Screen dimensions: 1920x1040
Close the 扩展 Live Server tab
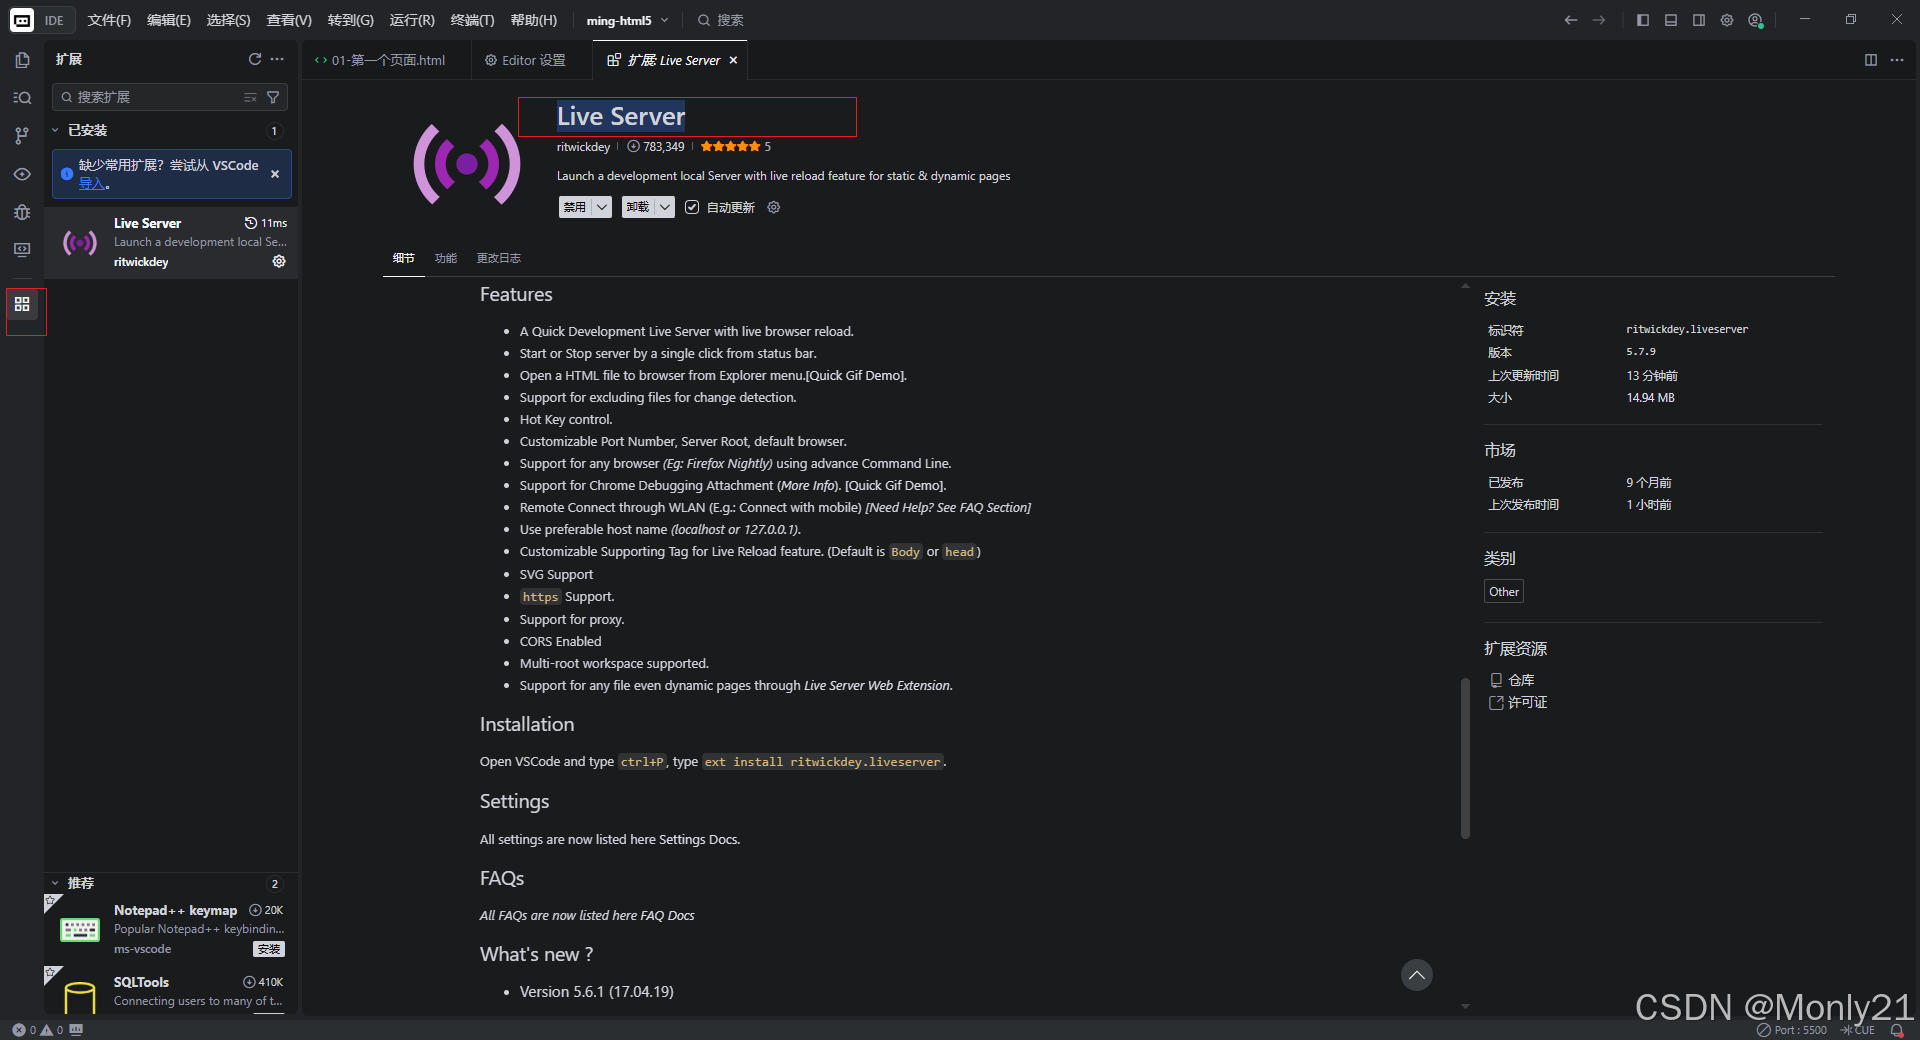coord(733,60)
